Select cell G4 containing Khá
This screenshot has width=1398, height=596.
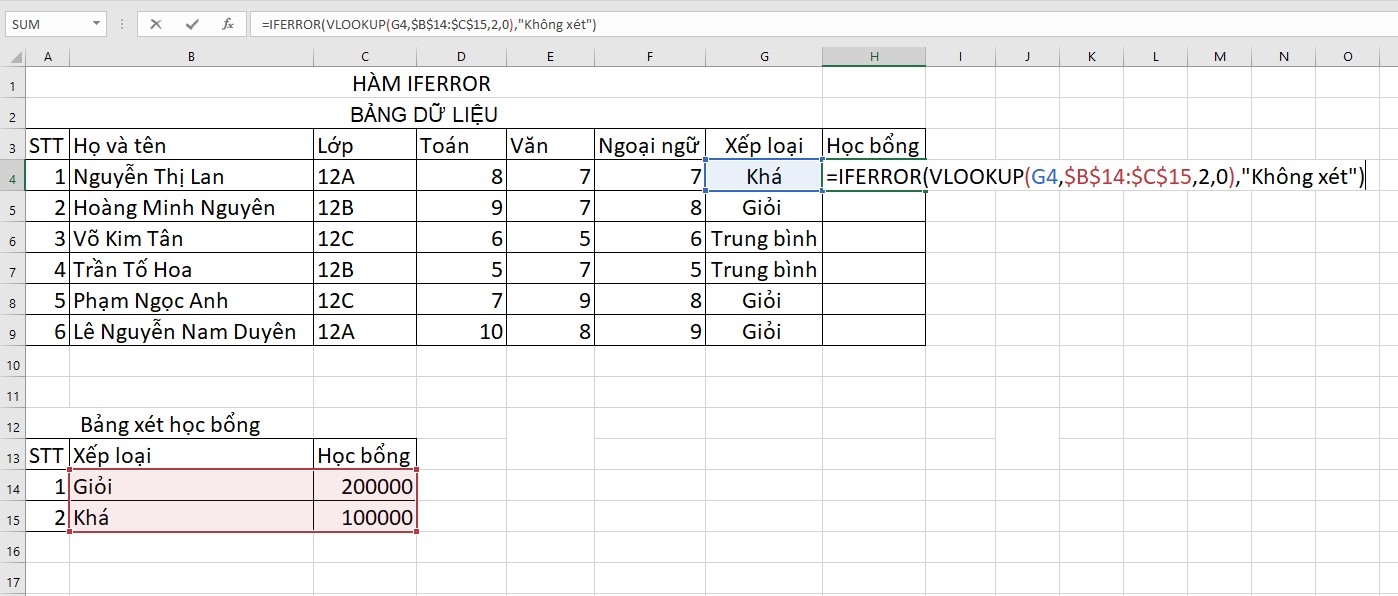coord(763,175)
